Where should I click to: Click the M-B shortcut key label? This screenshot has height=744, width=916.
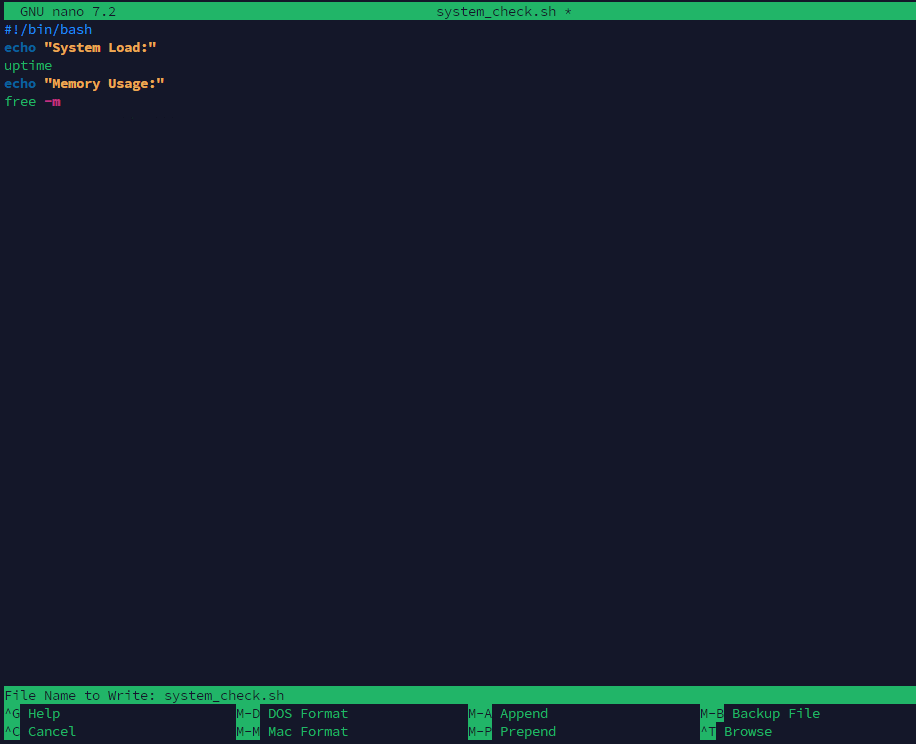tap(712, 713)
